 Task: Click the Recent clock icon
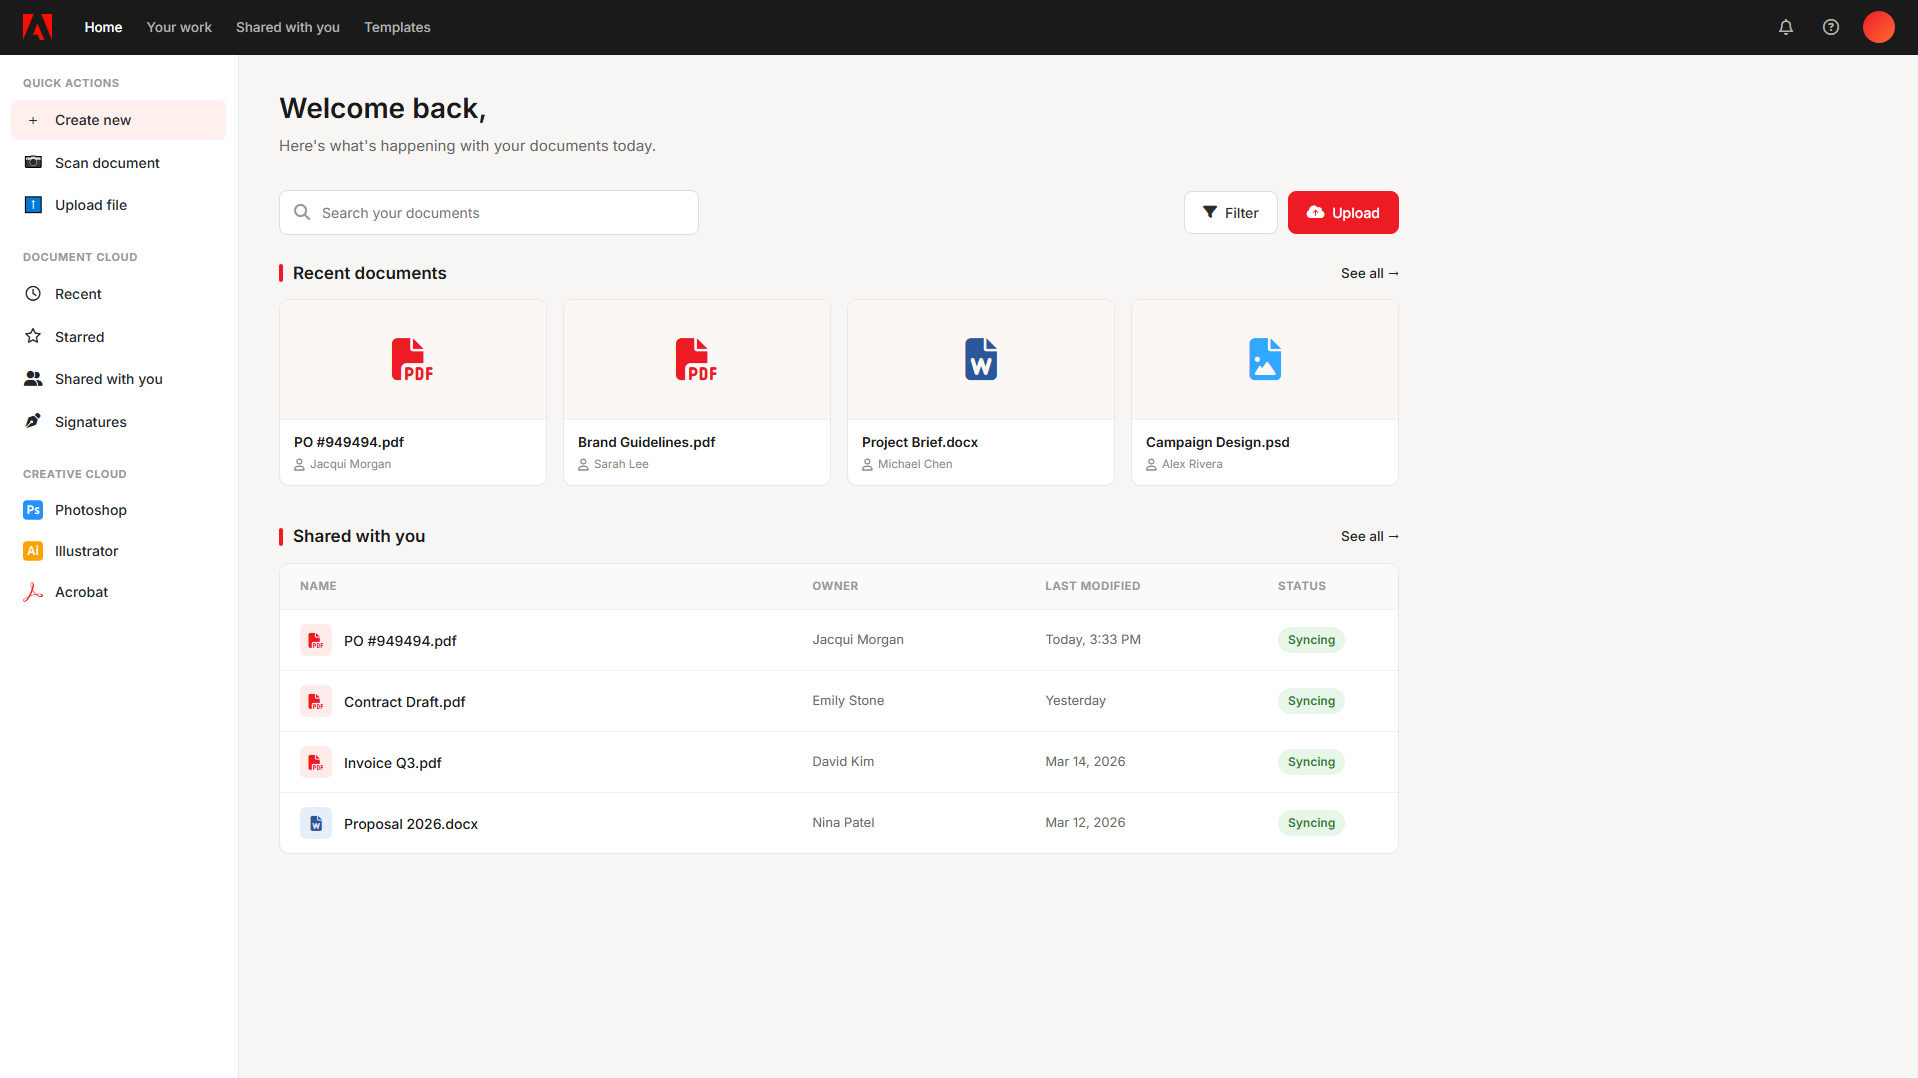[33, 294]
